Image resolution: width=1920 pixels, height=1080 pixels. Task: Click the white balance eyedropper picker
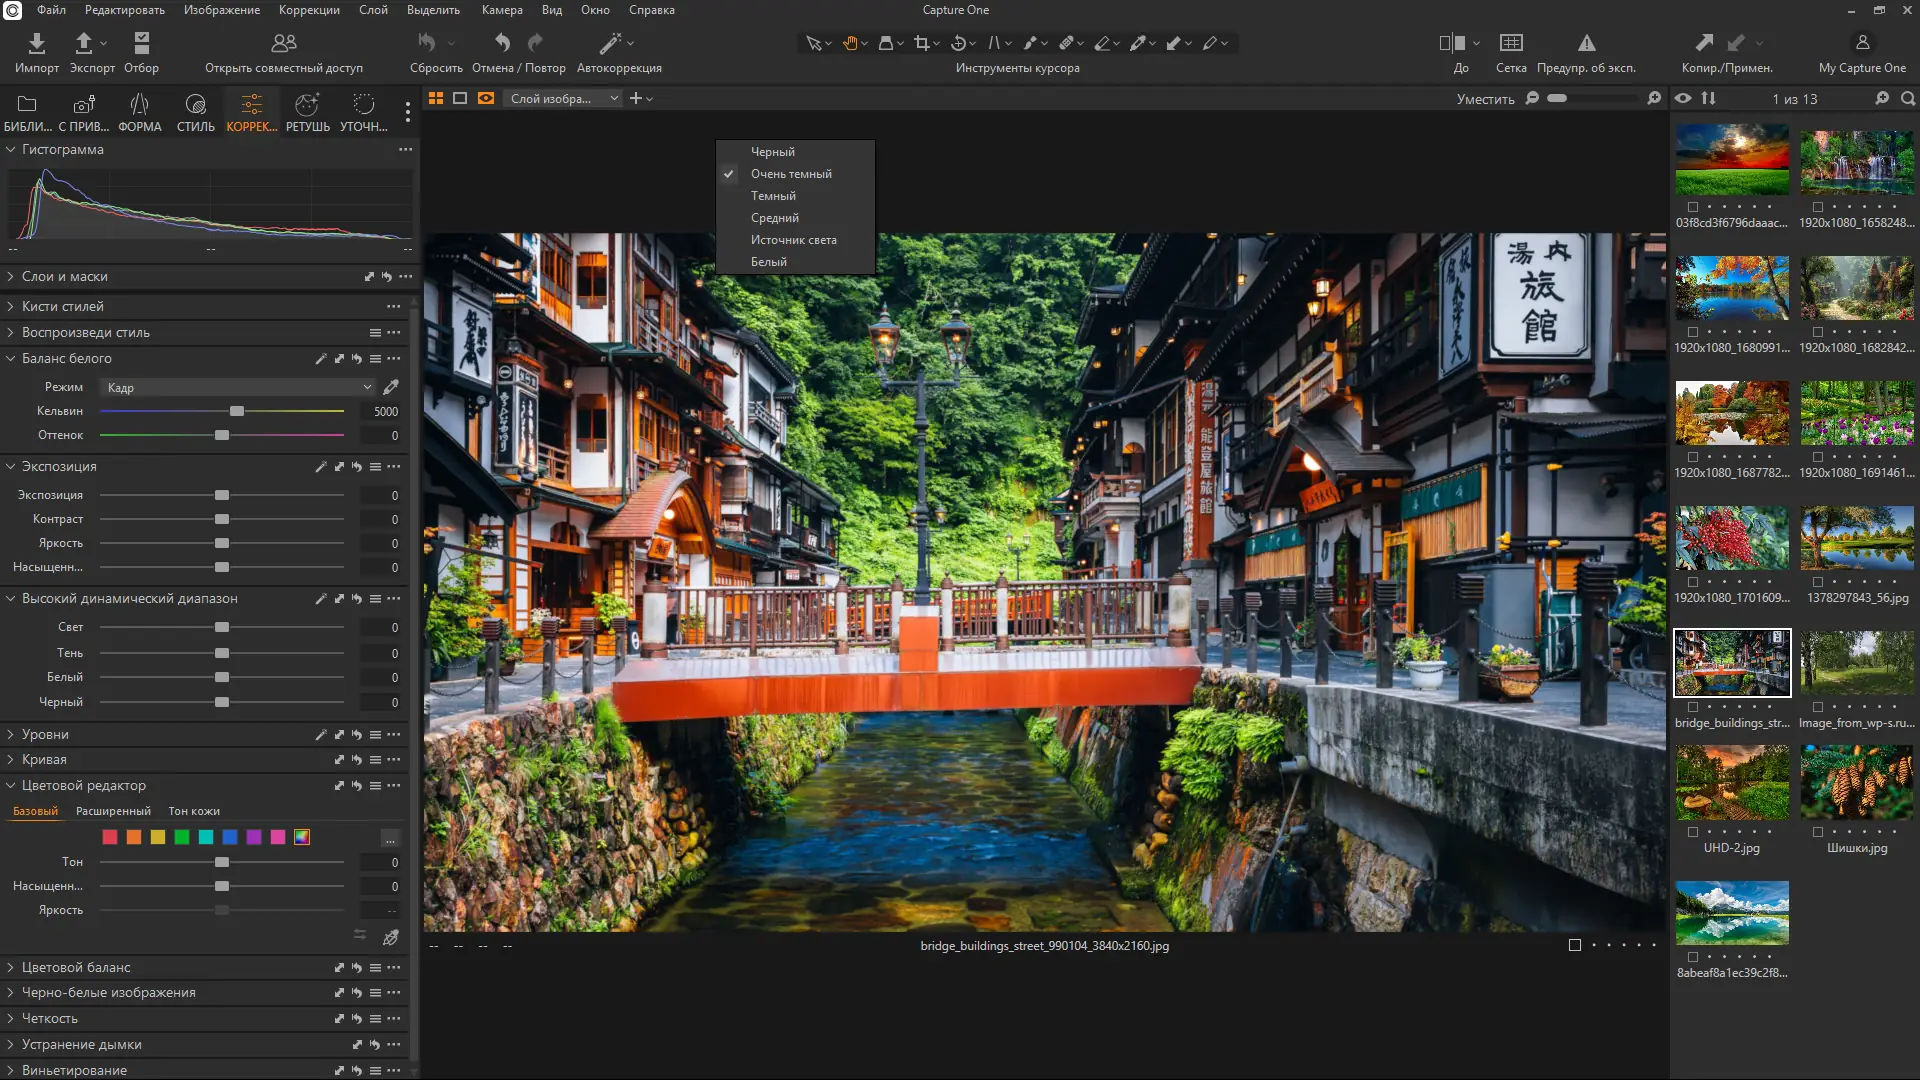tap(391, 387)
